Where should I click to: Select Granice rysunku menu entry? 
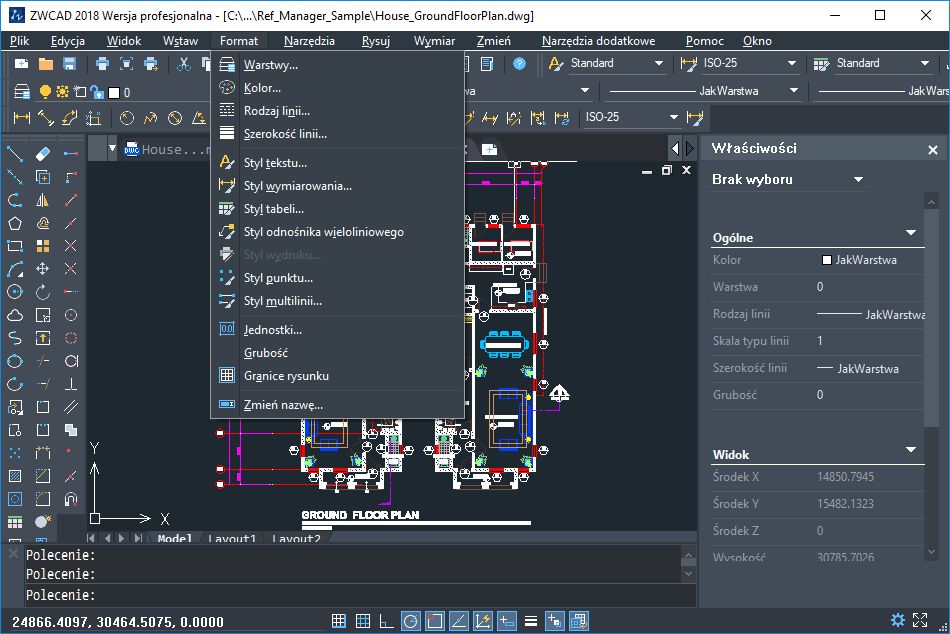coord(337,376)
